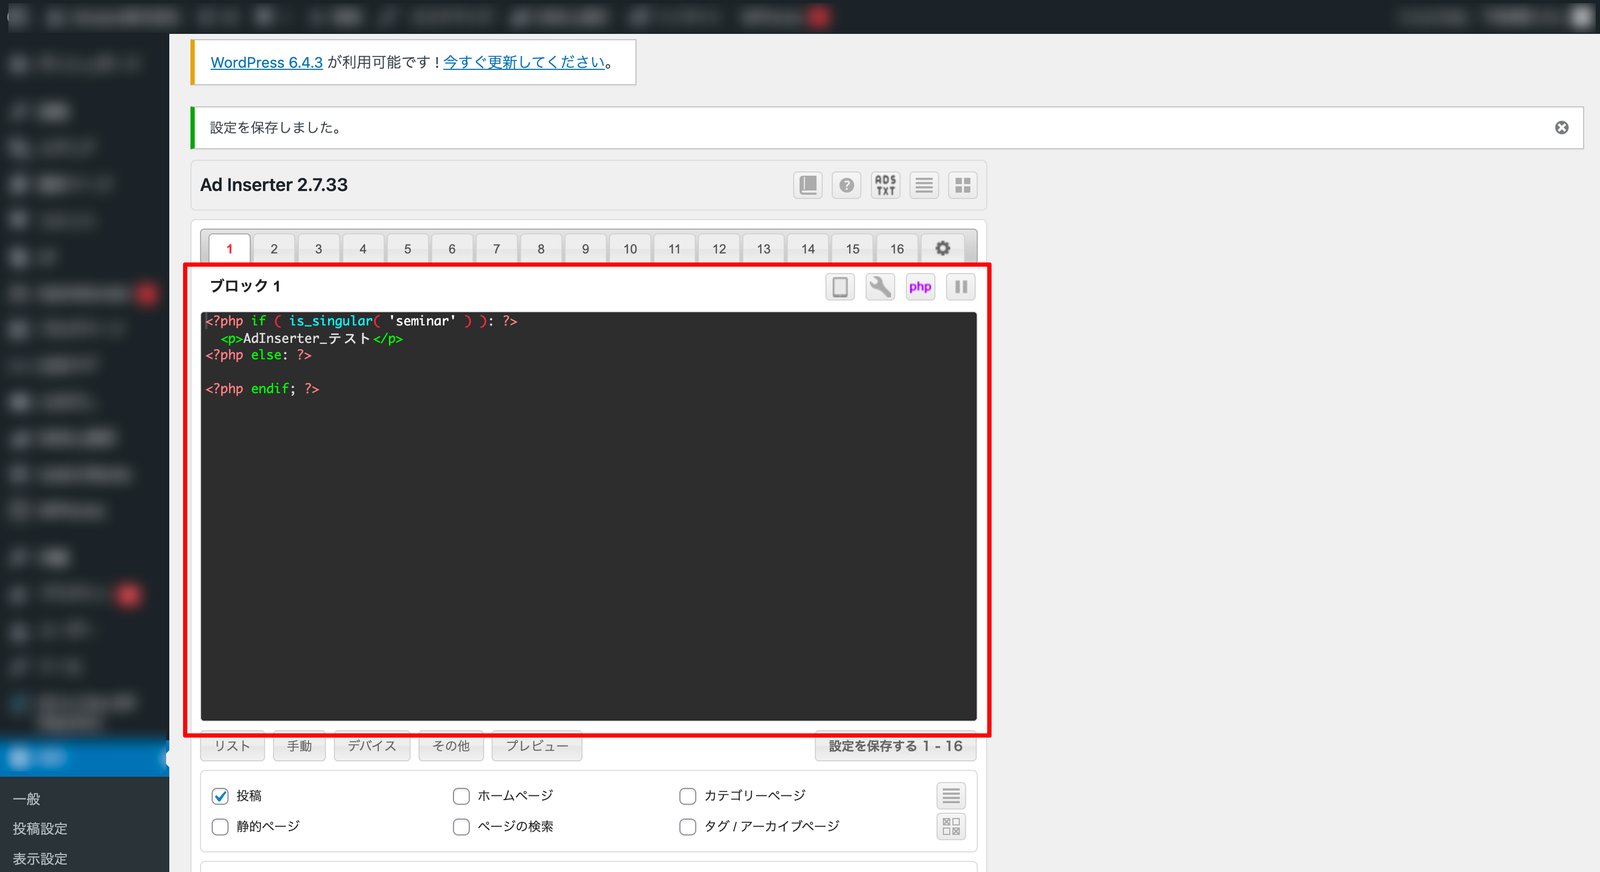Image resolution: width=1600 pixels, height=872 pixels.
Task: Enable the カテゴリーページ checkbox
Action: (687, 796)
